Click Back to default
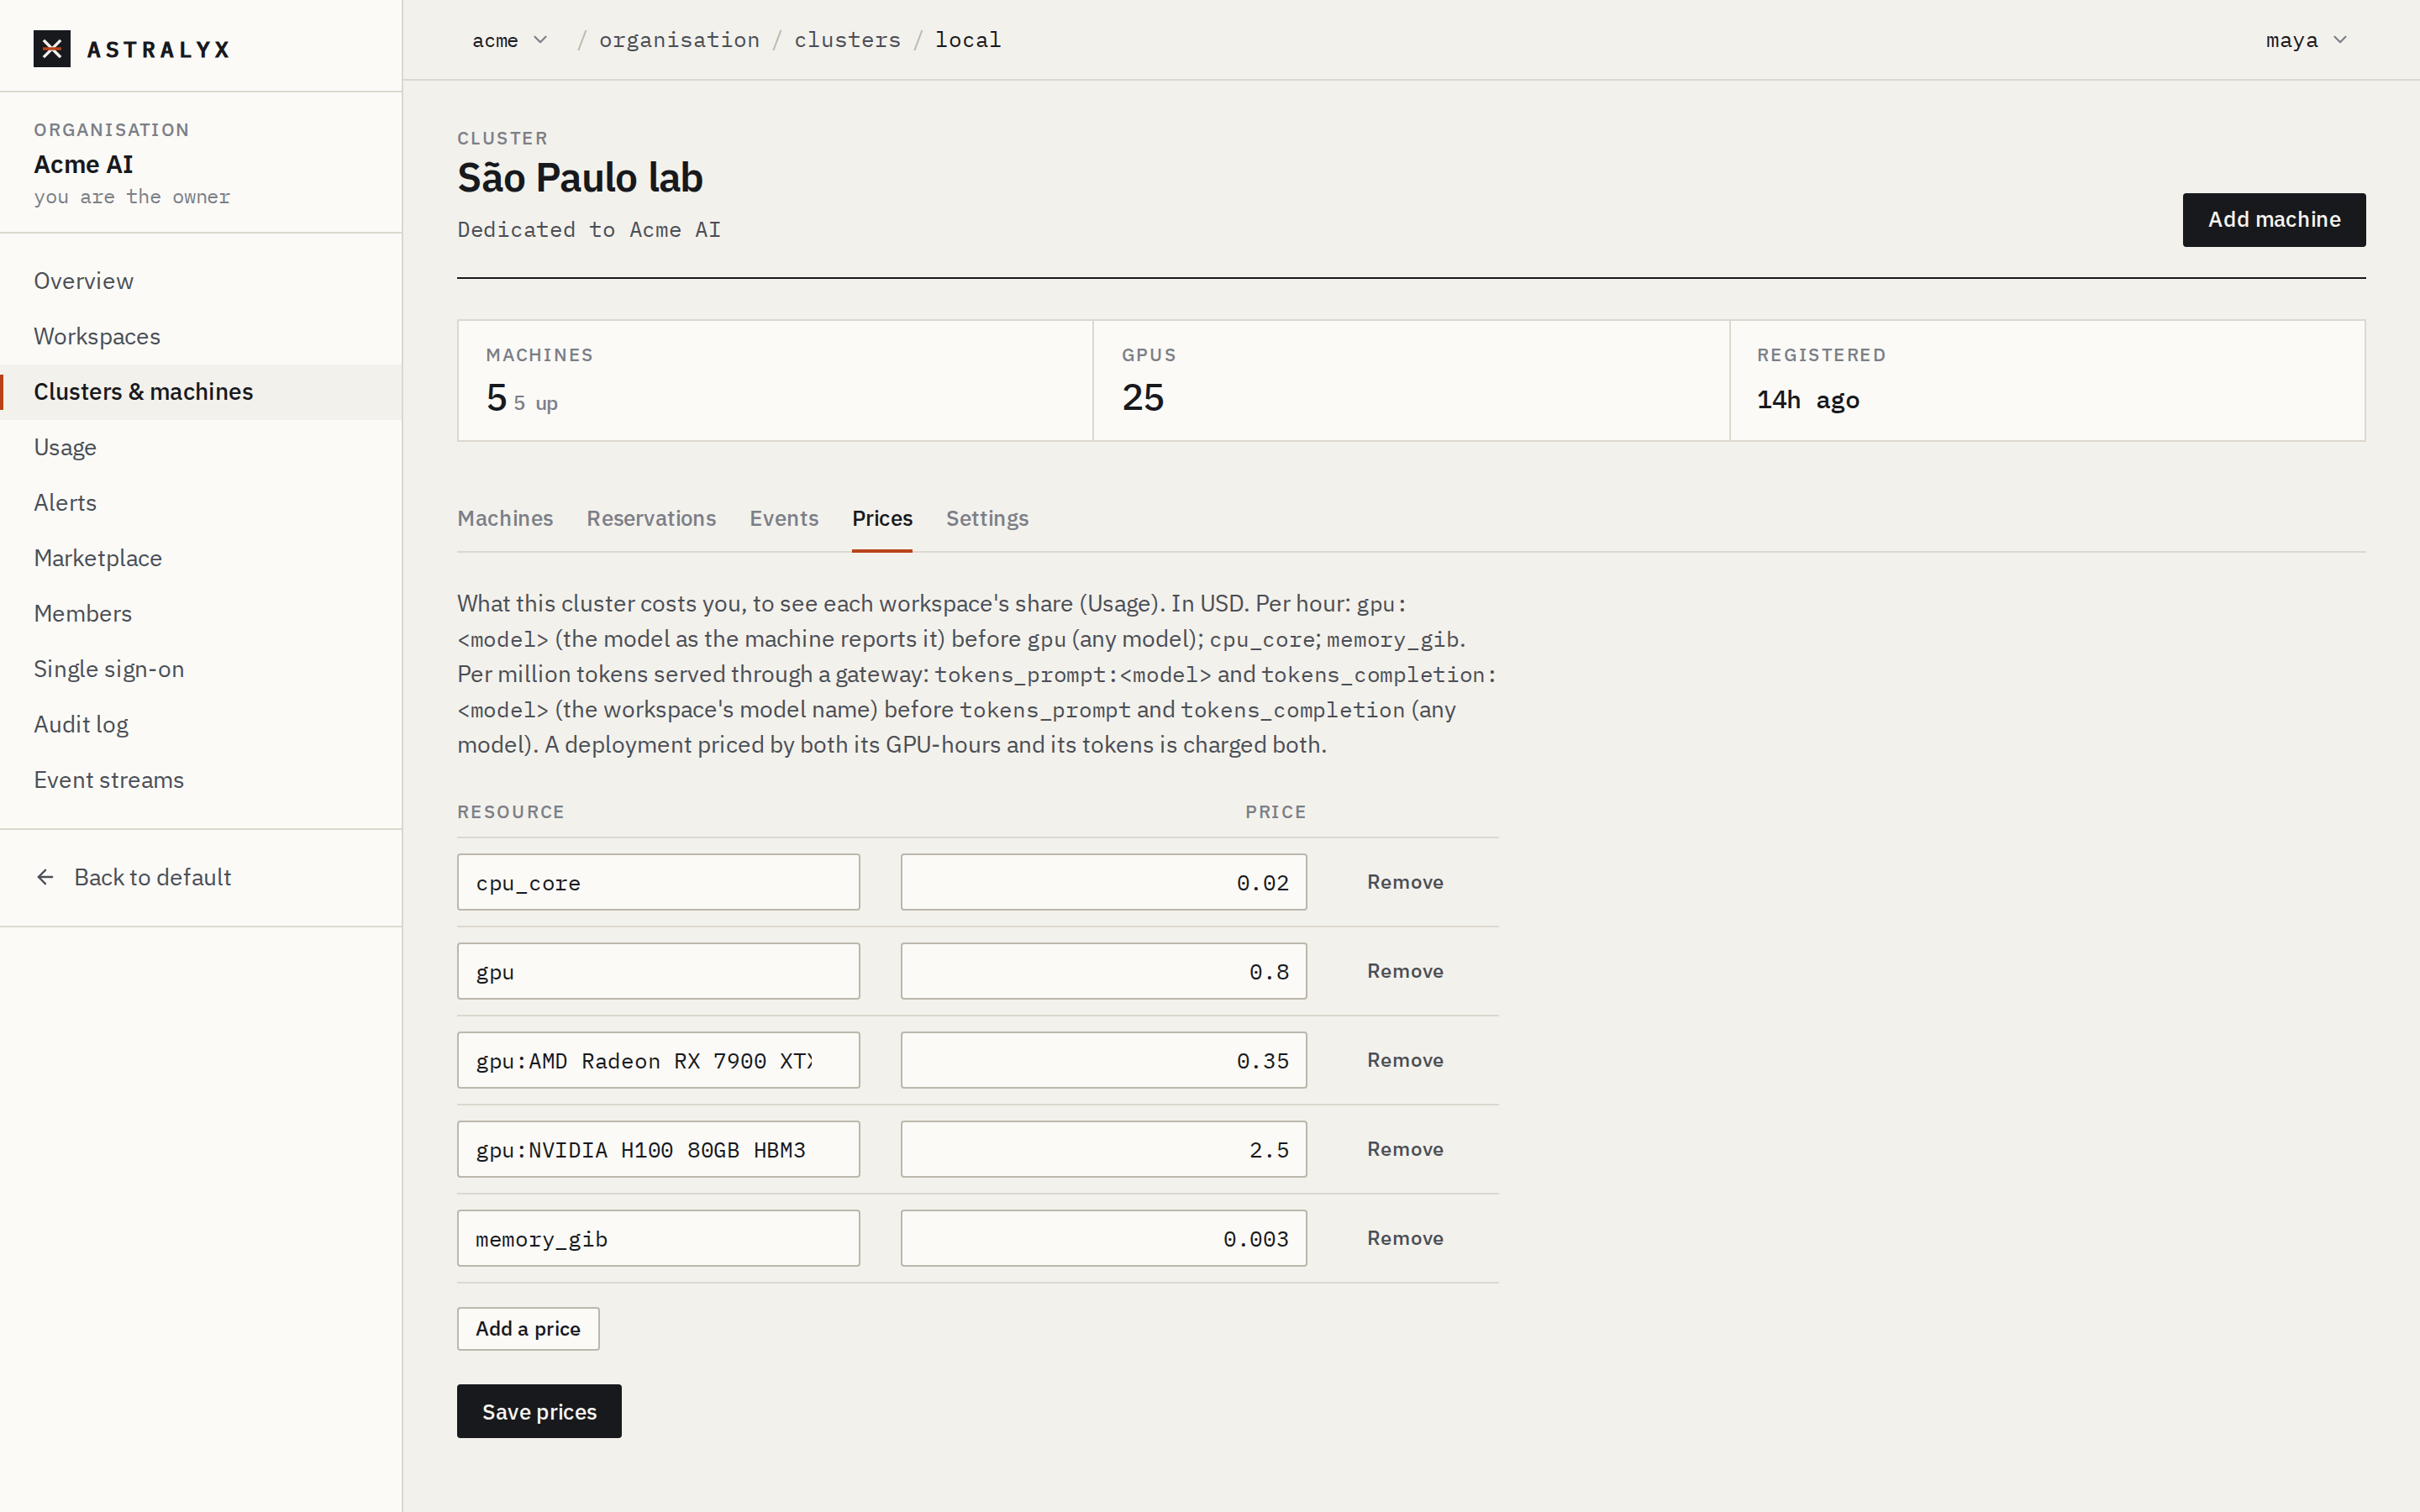 [201, 877]
